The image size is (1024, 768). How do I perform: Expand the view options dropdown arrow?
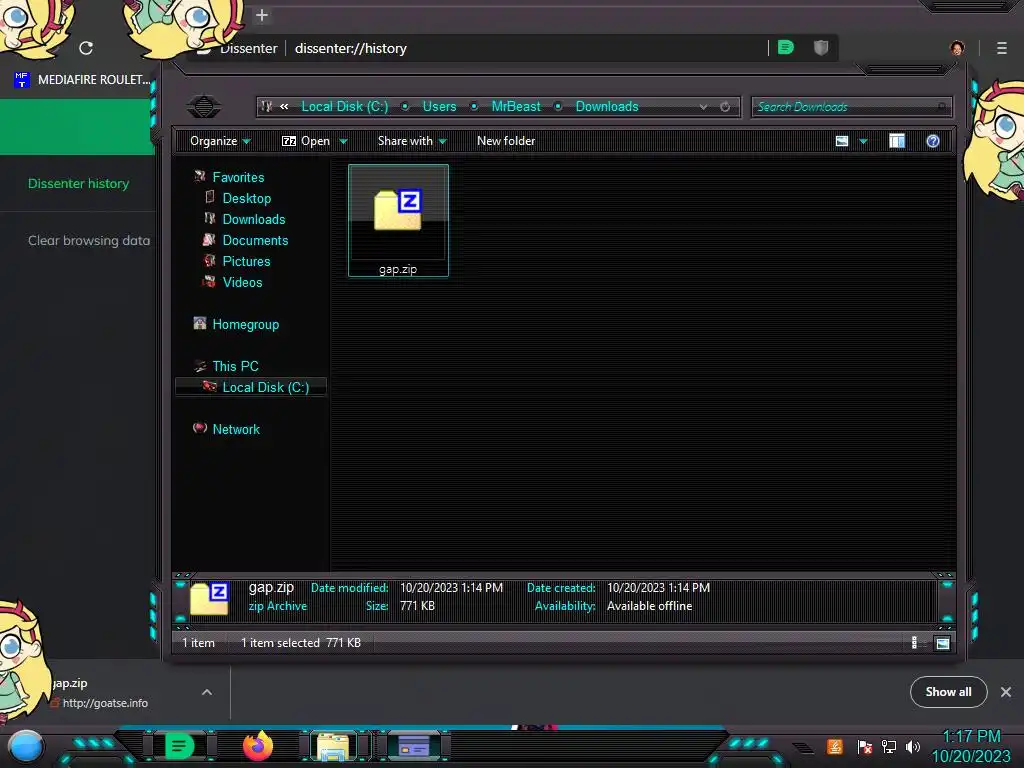pos(863,141)
